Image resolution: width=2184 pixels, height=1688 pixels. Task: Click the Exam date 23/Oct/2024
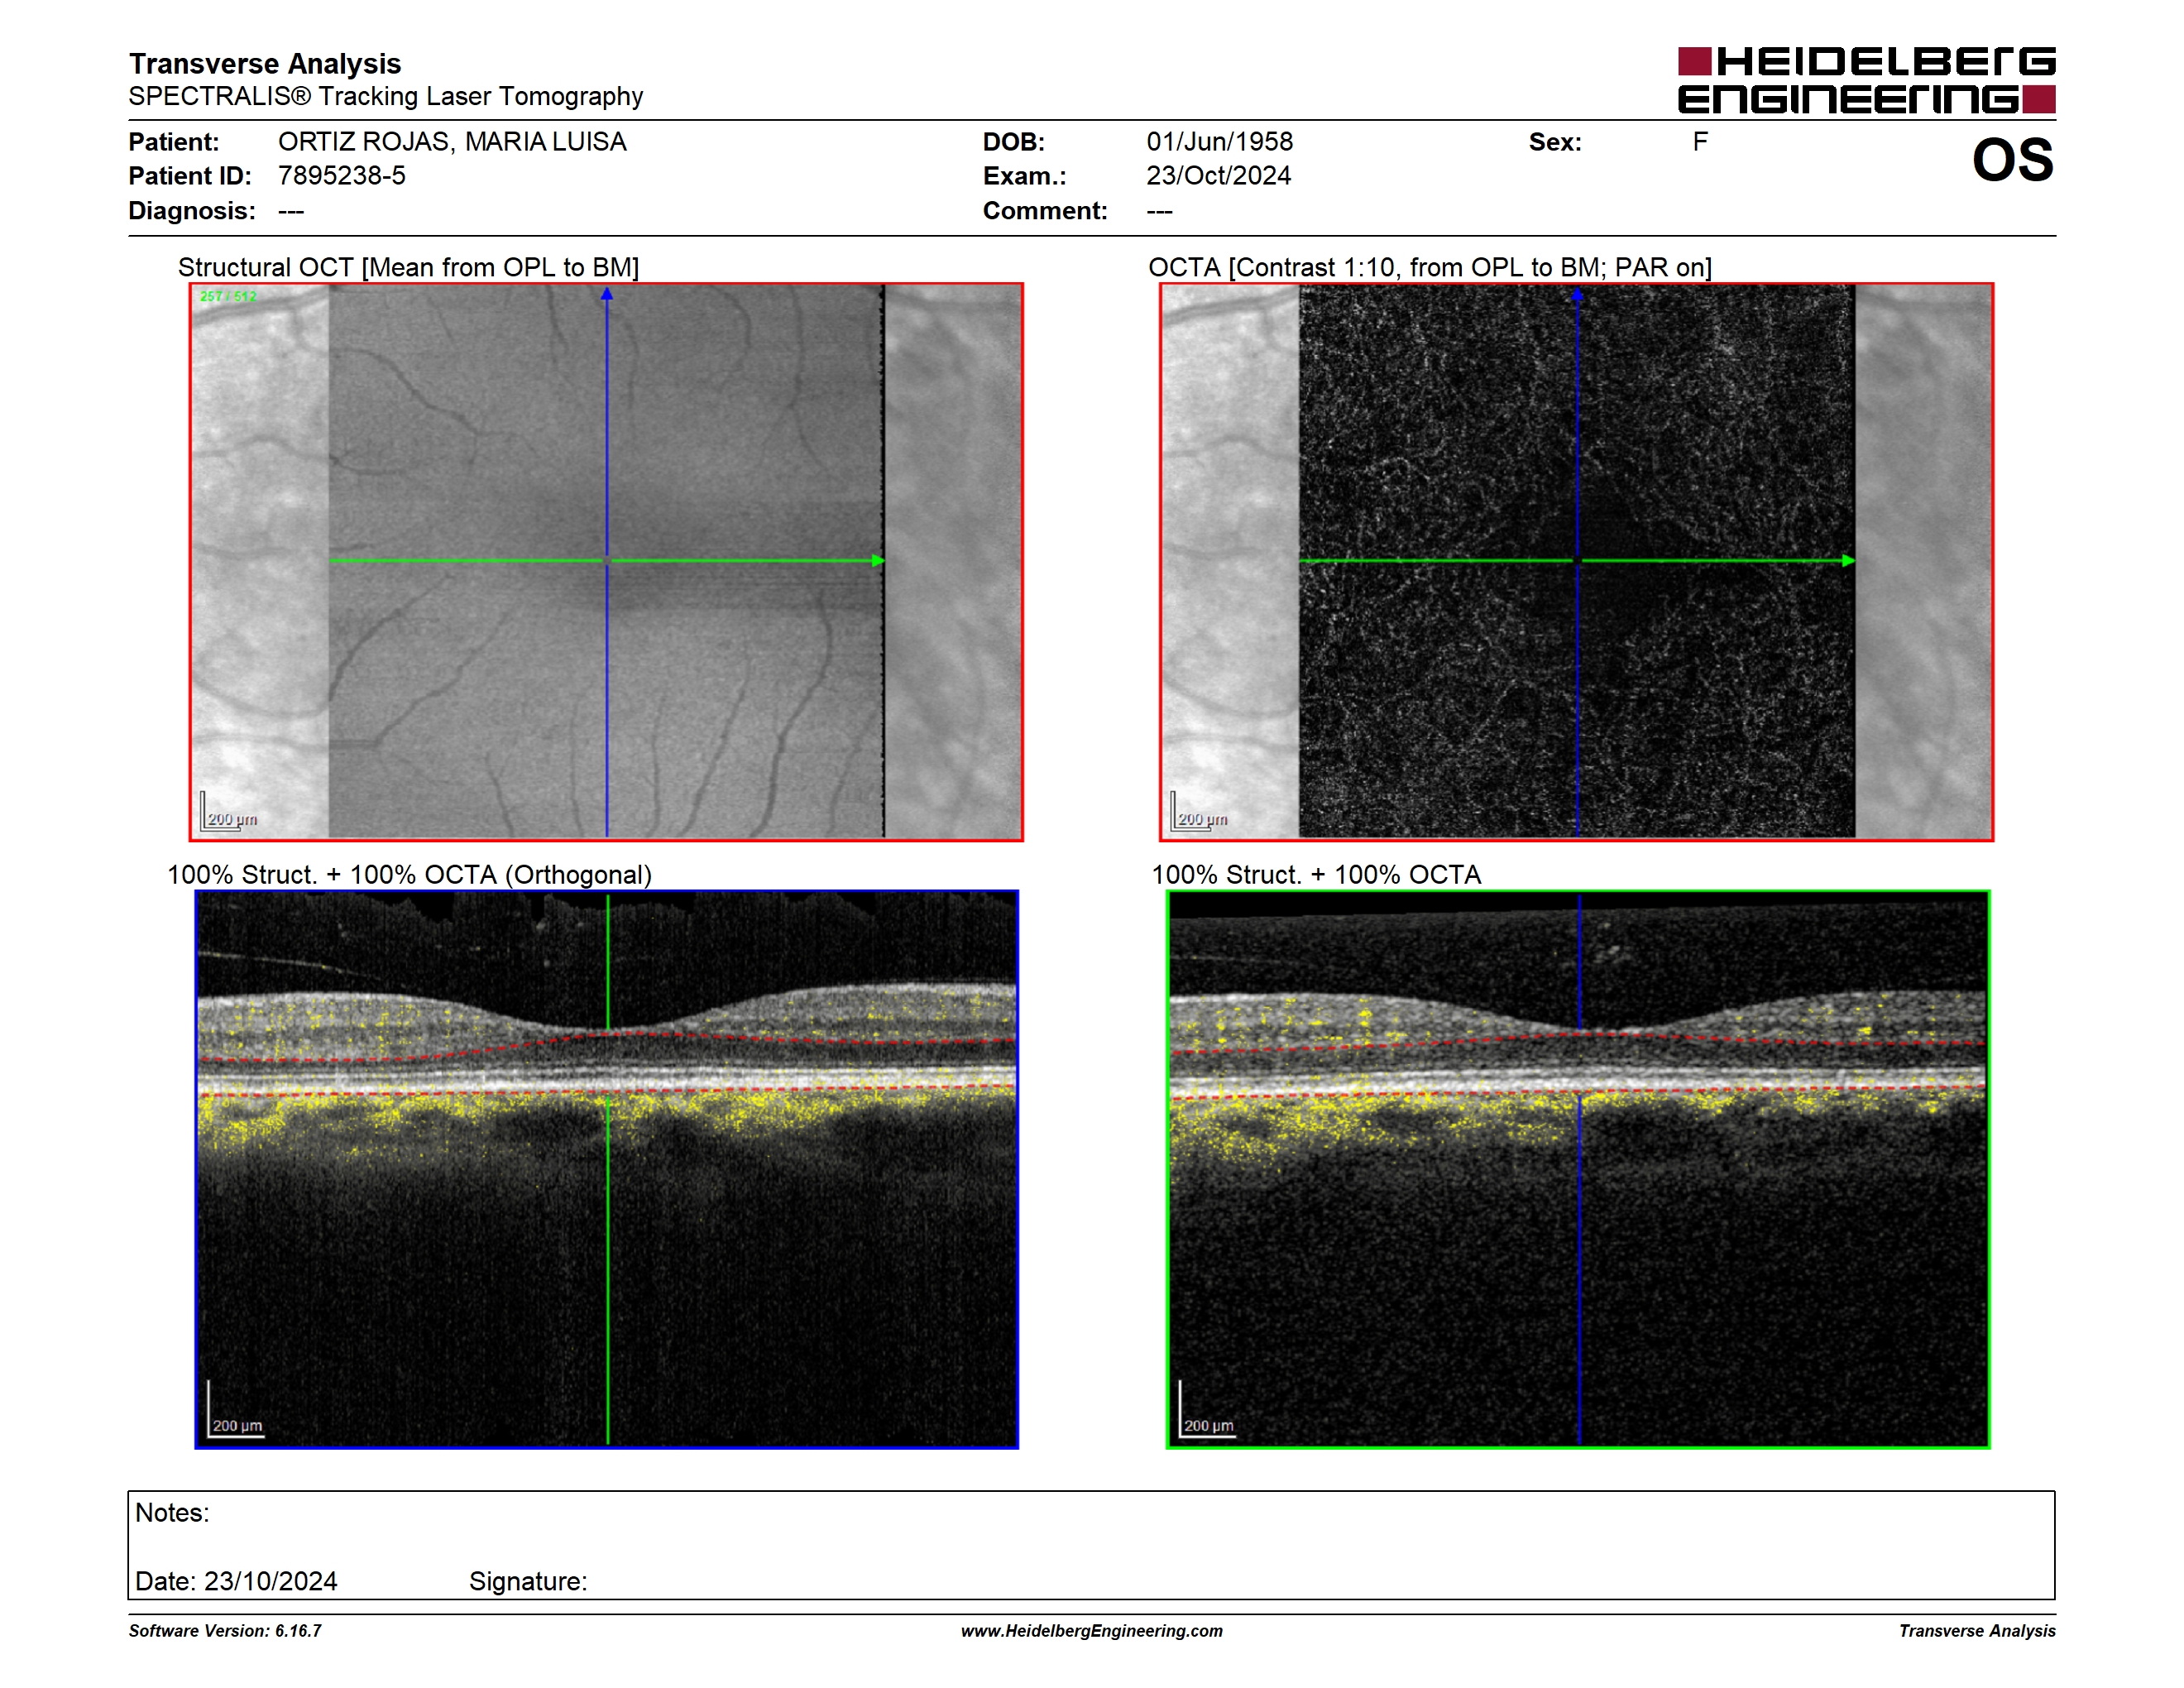pyautogui.click(x=1218, y=176)
